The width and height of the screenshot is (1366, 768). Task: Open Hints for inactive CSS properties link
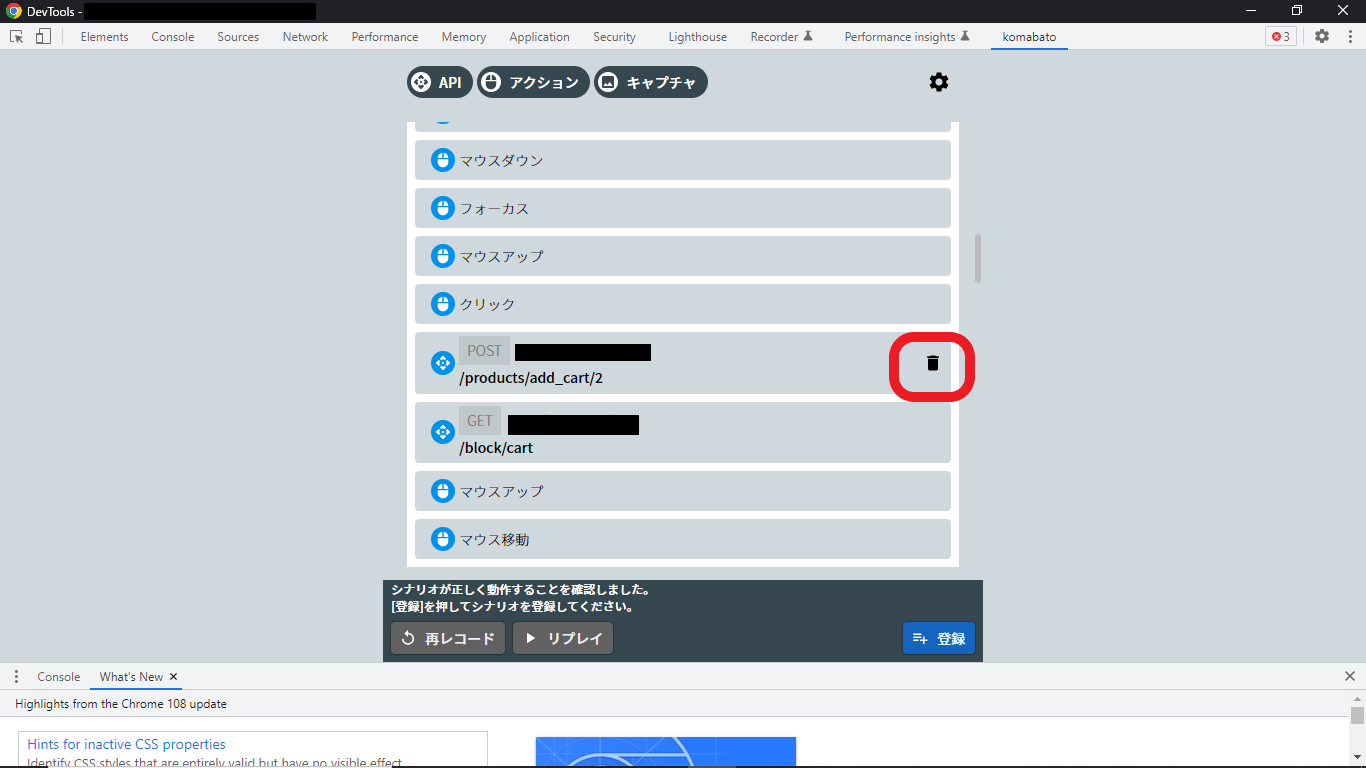coord(127,744)
